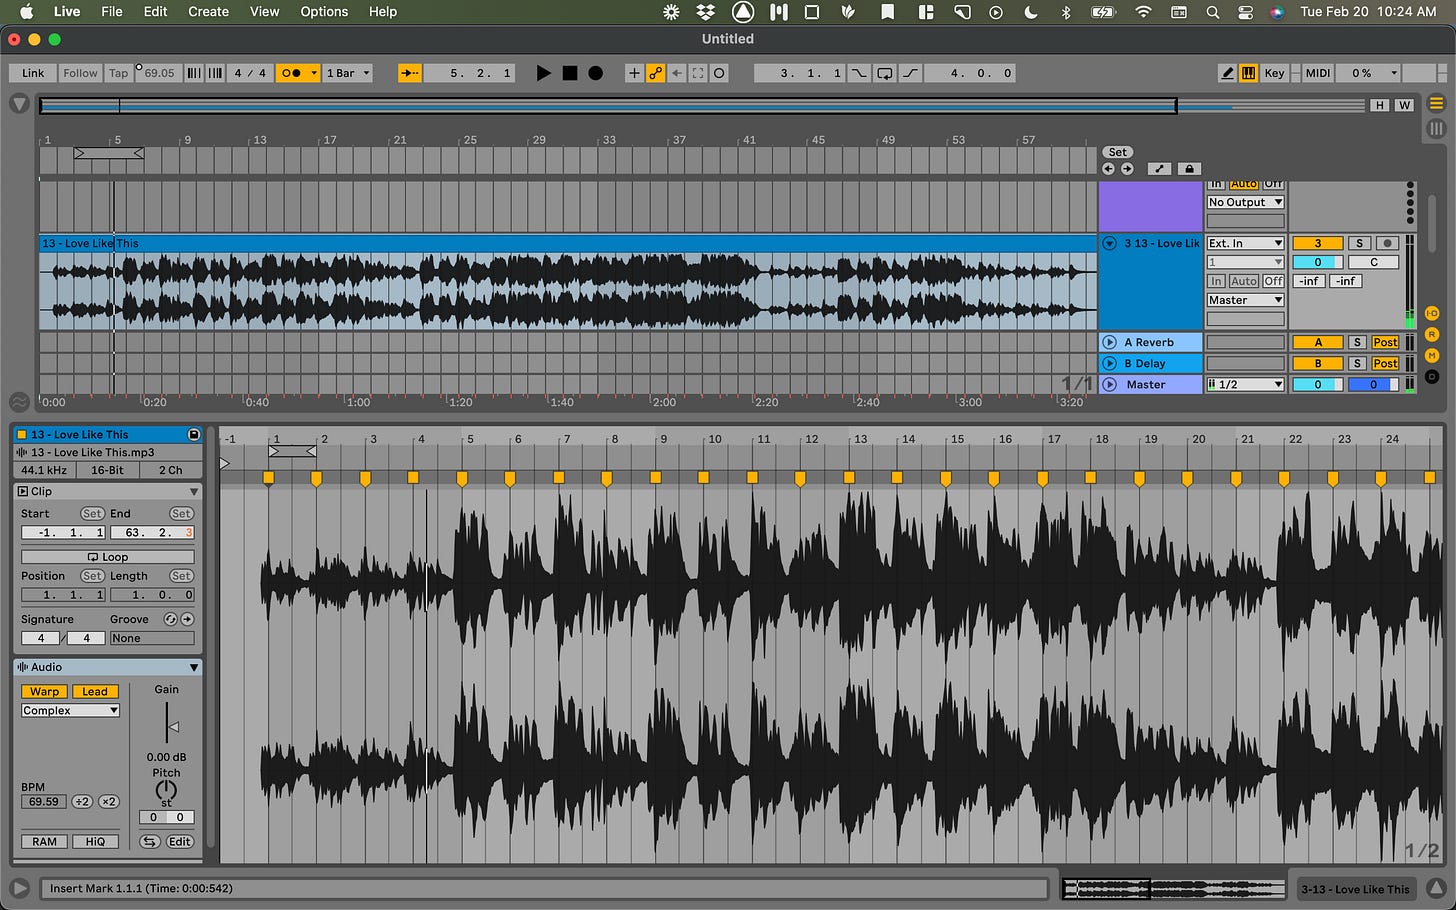Switch to Arrangement View icon

click(1436, 103)
